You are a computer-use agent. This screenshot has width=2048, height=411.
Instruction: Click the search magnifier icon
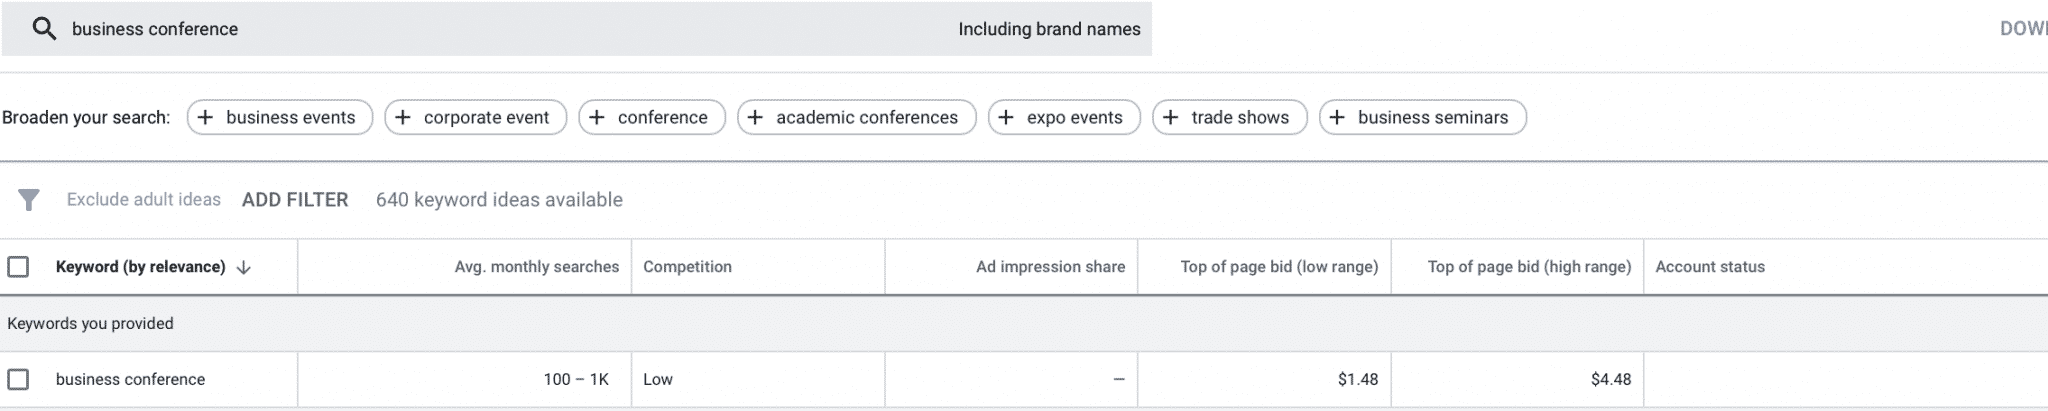[x=44, y=29]
